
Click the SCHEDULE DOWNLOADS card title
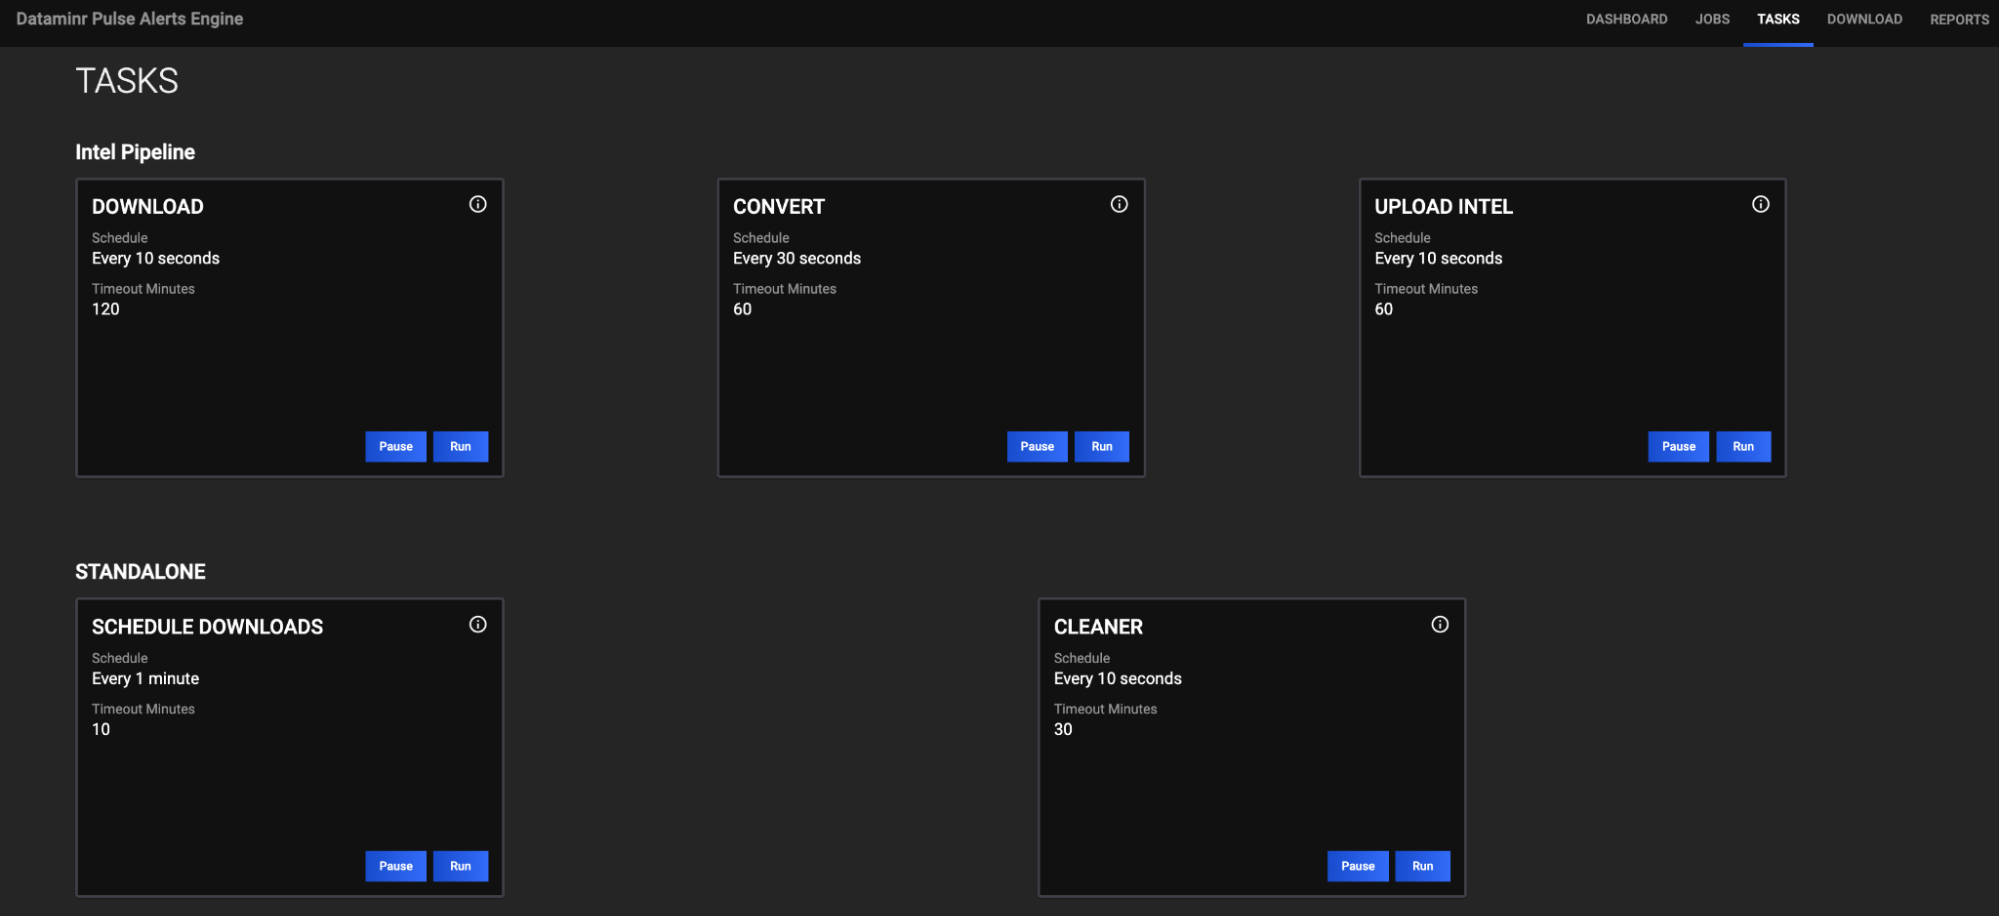pyautogui.click(x=208, y=626)
